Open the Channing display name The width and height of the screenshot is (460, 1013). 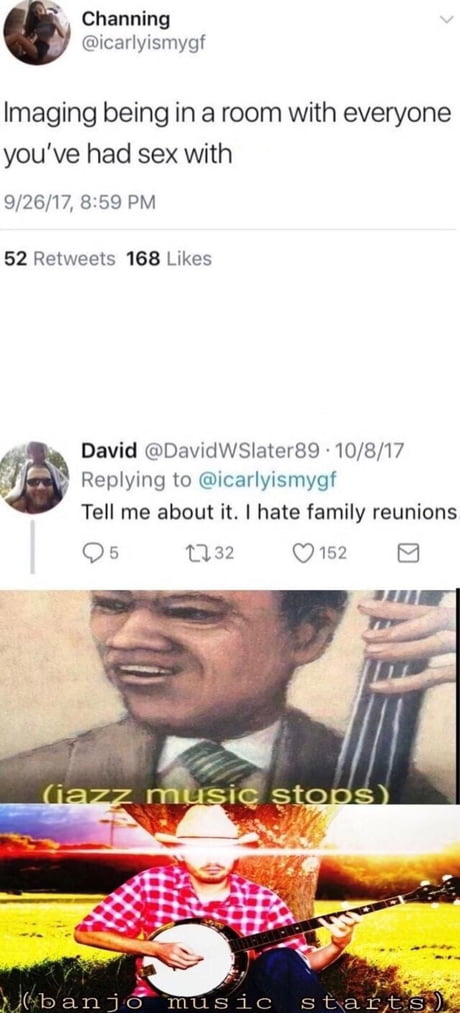pyautogui.click(x=125, y=19)
